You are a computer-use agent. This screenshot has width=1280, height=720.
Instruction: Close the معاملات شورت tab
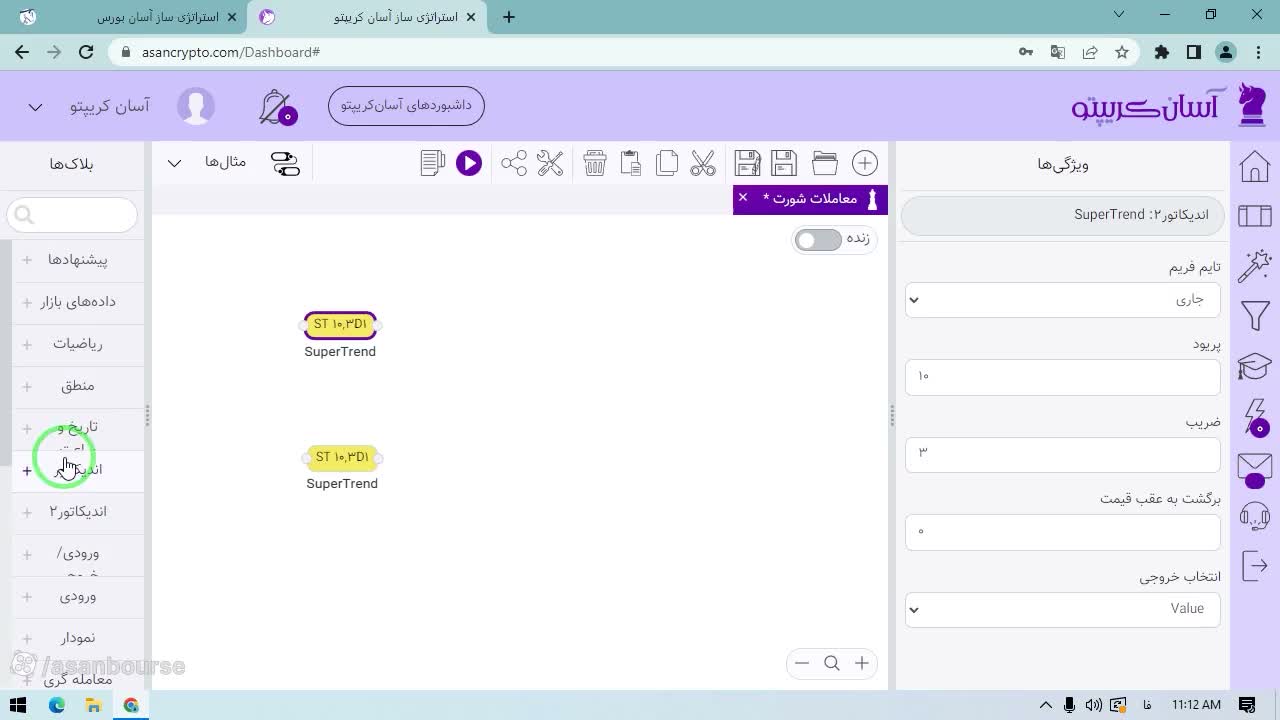pos(743,198)
